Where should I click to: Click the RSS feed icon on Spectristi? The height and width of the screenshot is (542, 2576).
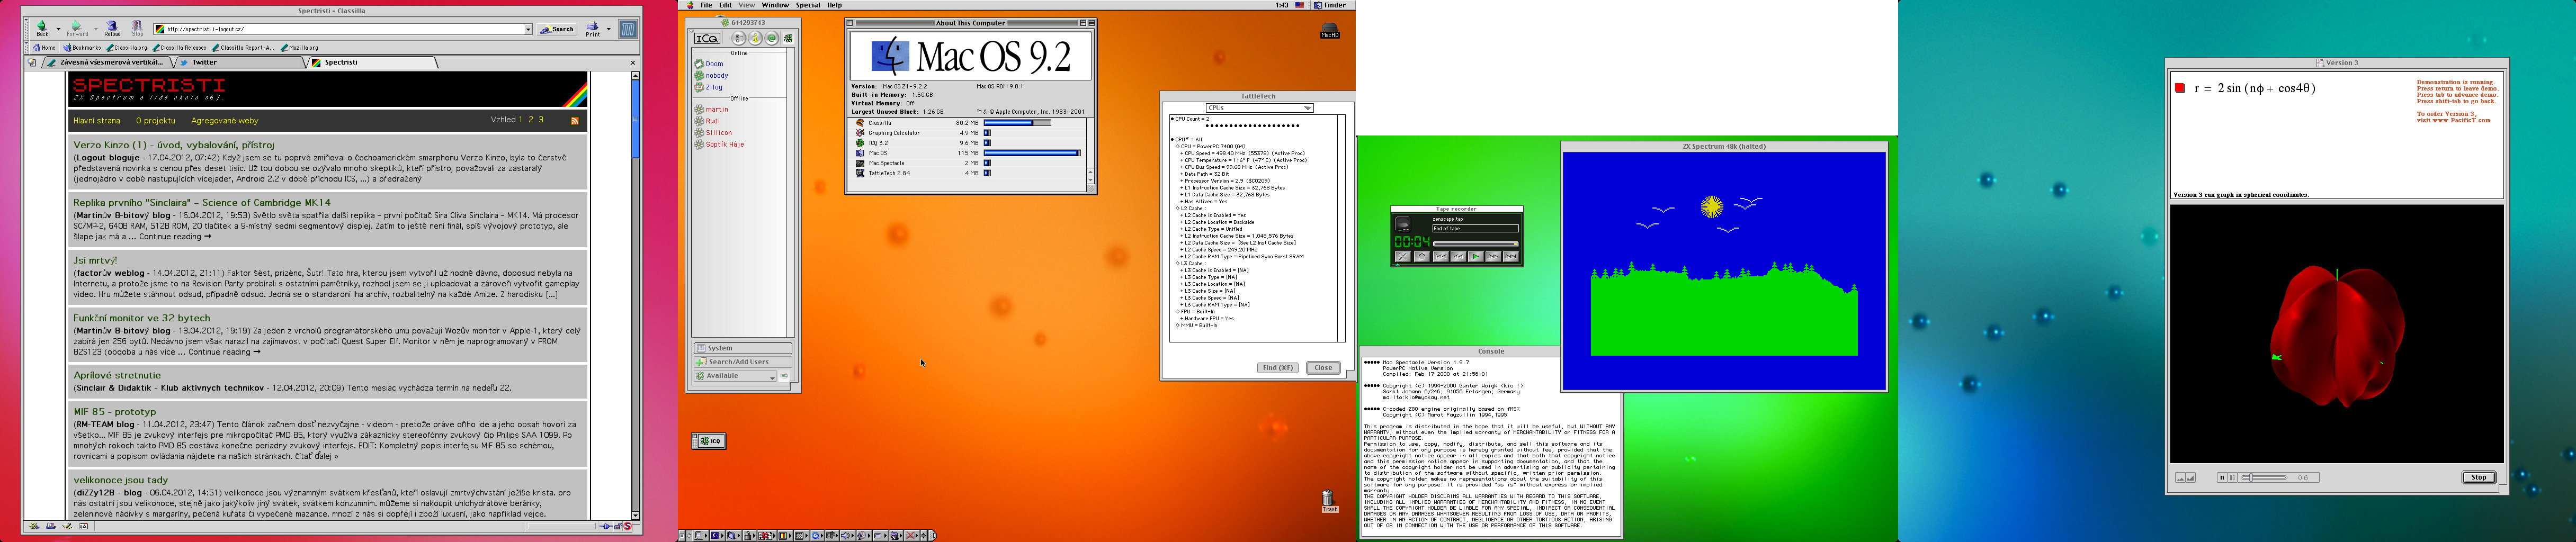(x=574, y=121)
